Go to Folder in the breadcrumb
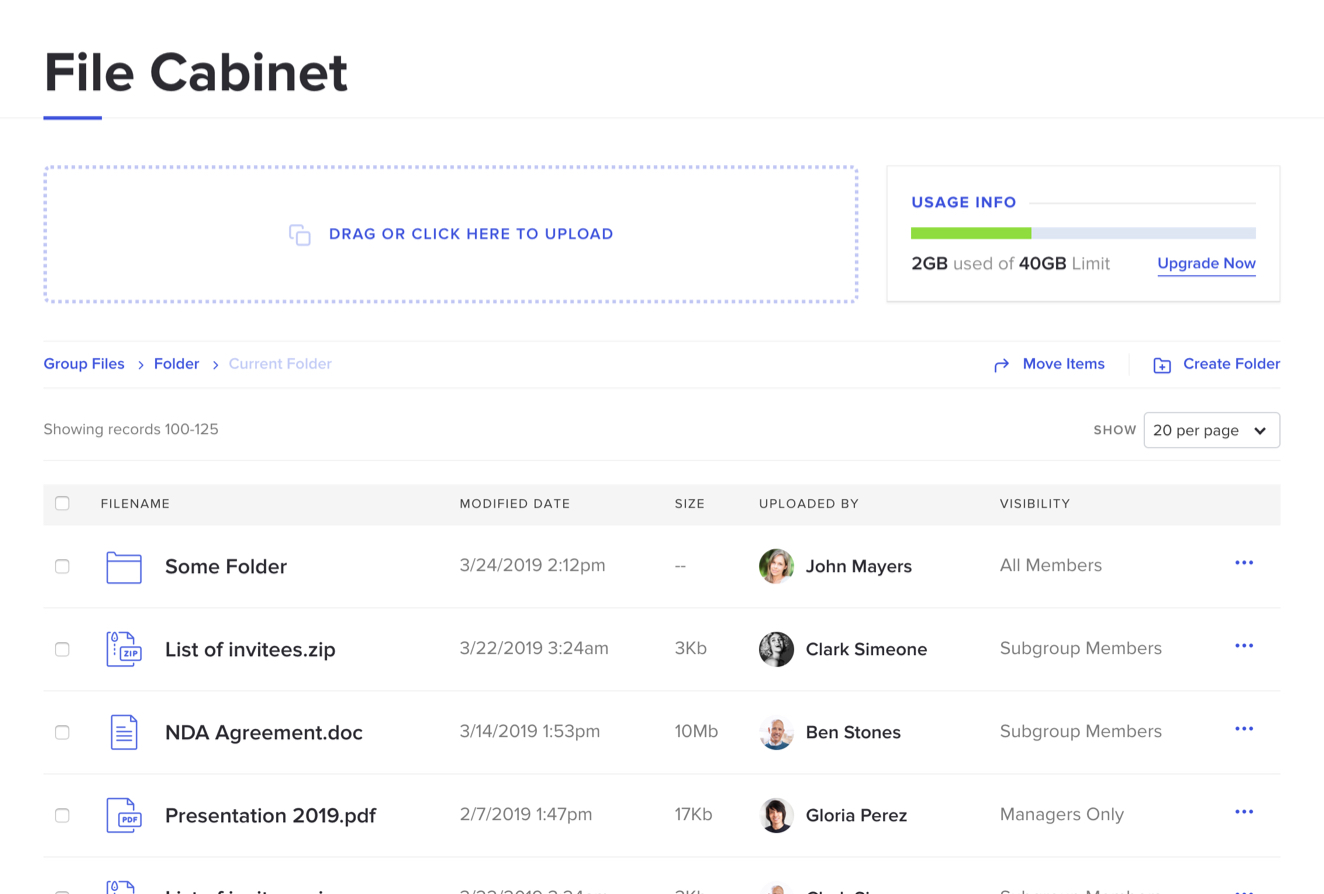Viewport: 1324px width, 894px height. point(176,364)
